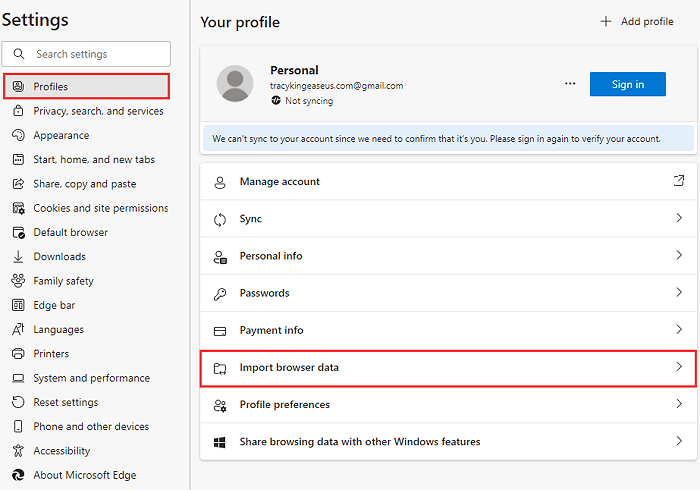Click the Personal profile avatar picture
Image resolution: width=700 pixels, height=490 pixels.
pyautogui.click(x=235, y=84)
